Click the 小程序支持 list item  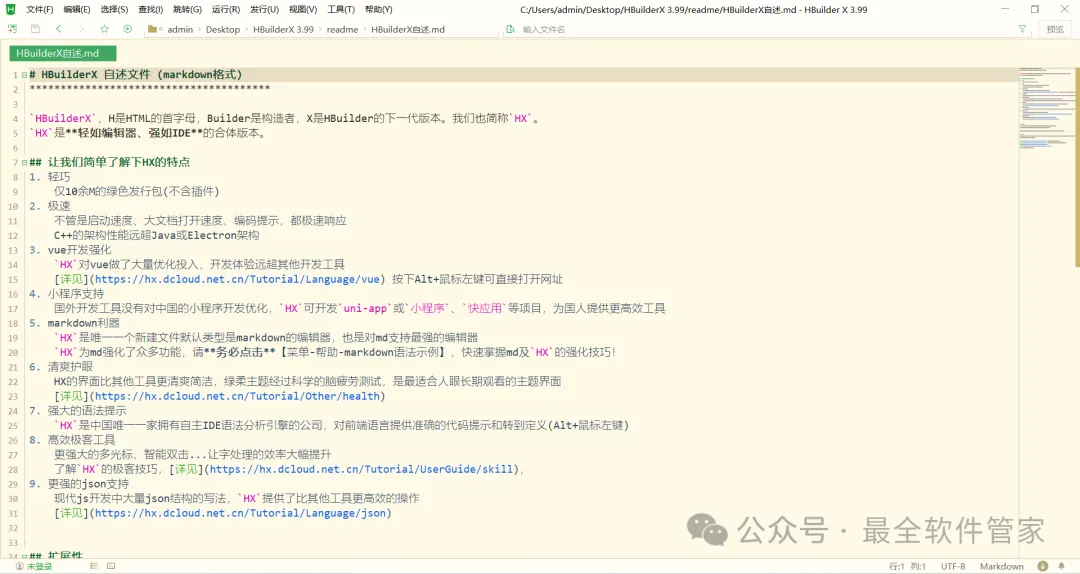[76, 294]
